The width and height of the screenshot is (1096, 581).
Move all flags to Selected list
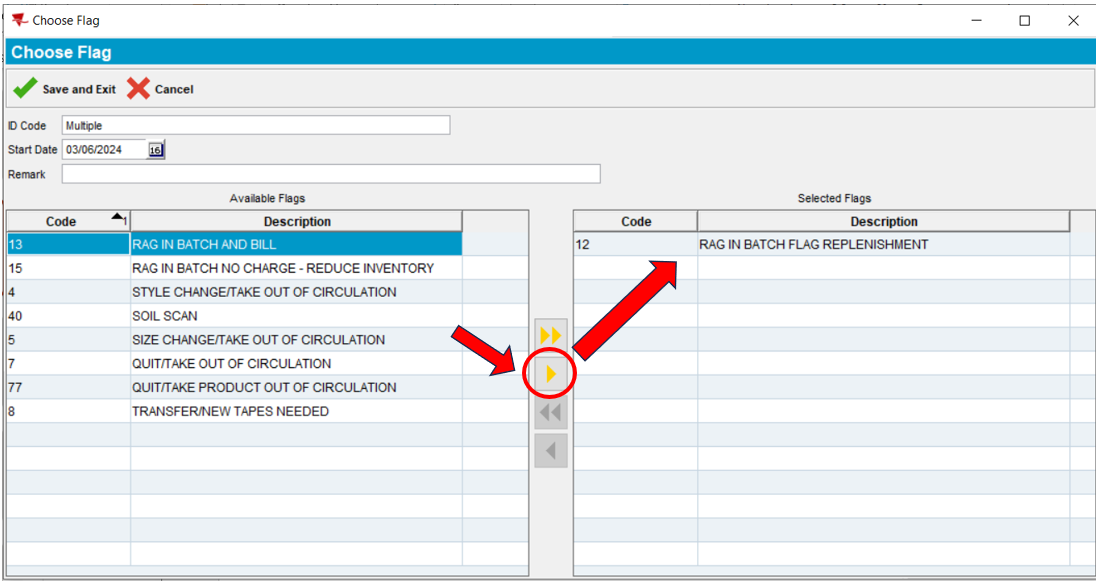[551, 336]
